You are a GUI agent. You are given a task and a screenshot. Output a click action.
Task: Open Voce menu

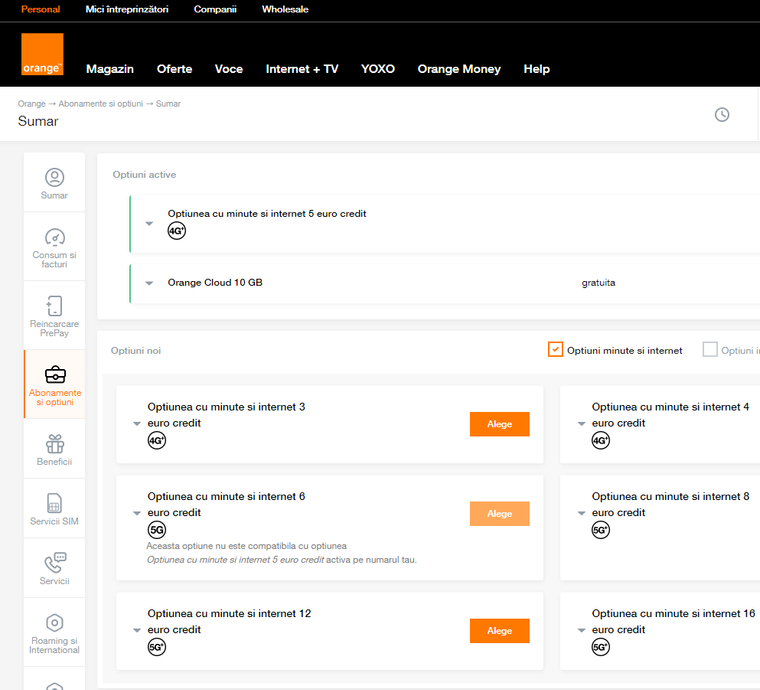(229, 69)
